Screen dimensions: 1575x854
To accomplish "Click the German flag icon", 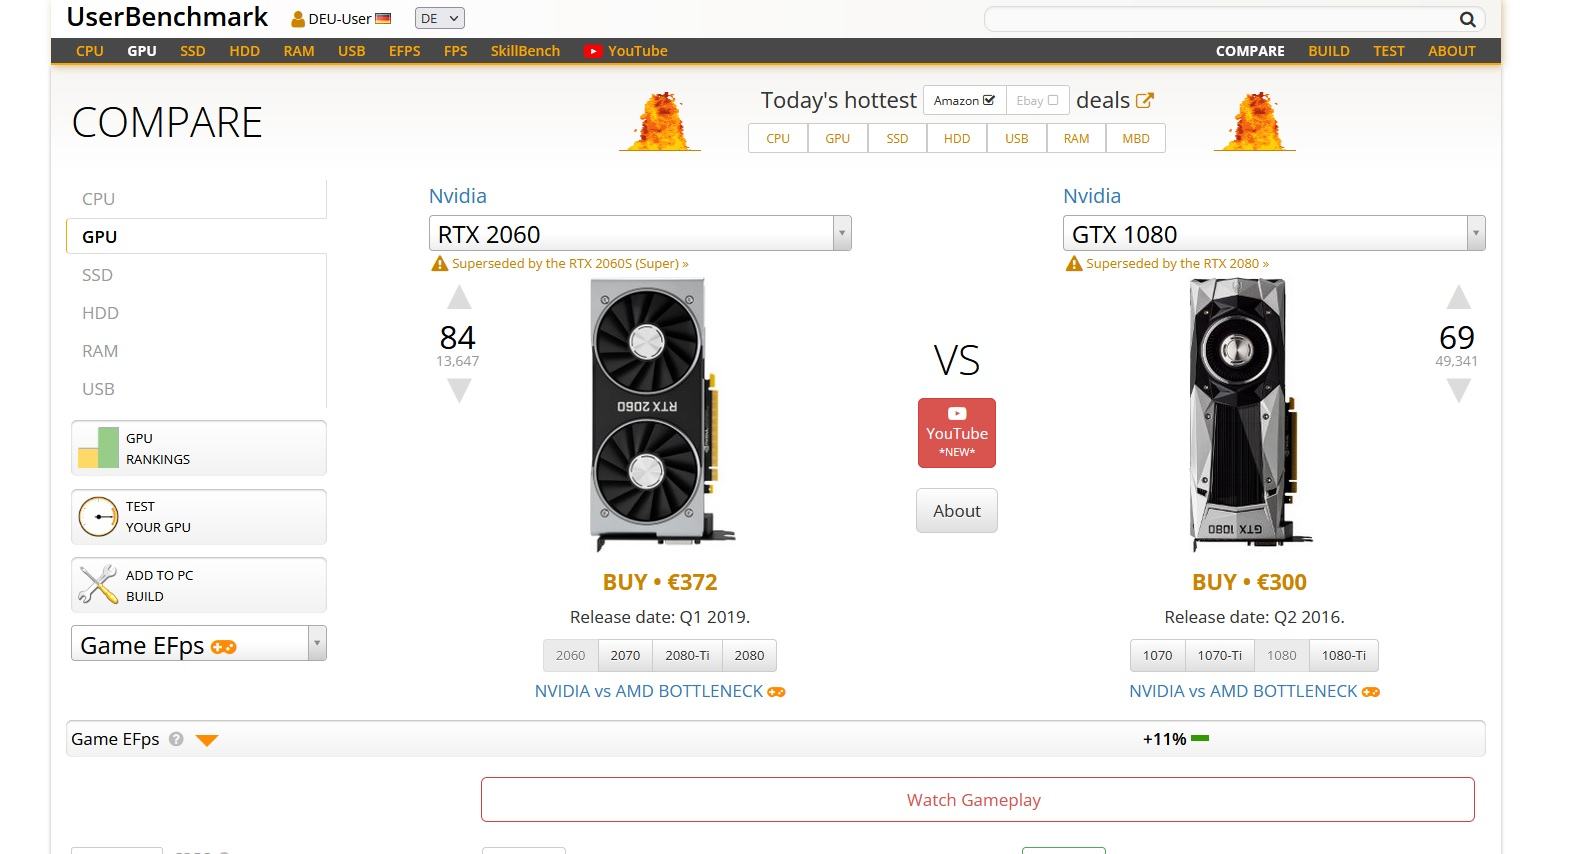I will 383,19.
